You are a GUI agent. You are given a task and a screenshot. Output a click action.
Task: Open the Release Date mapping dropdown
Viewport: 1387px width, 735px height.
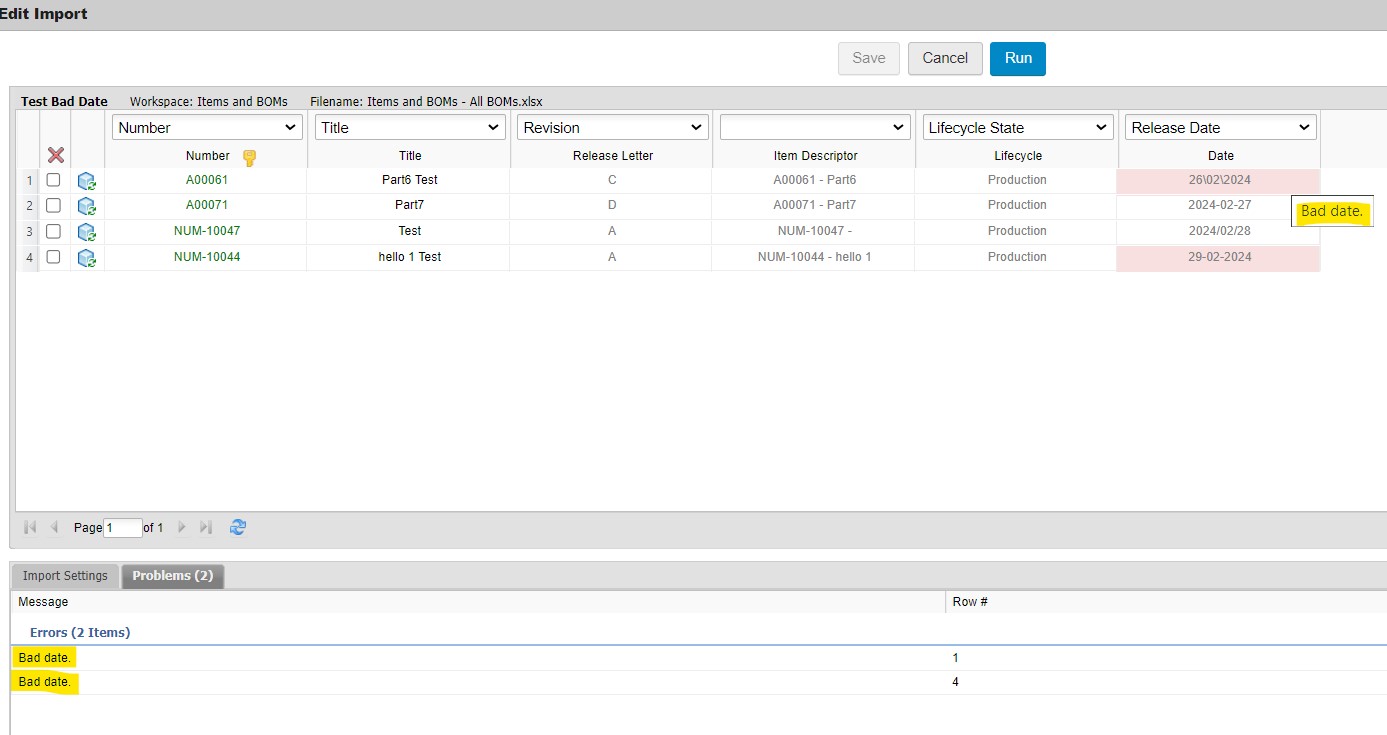[x=1219, y=127]
